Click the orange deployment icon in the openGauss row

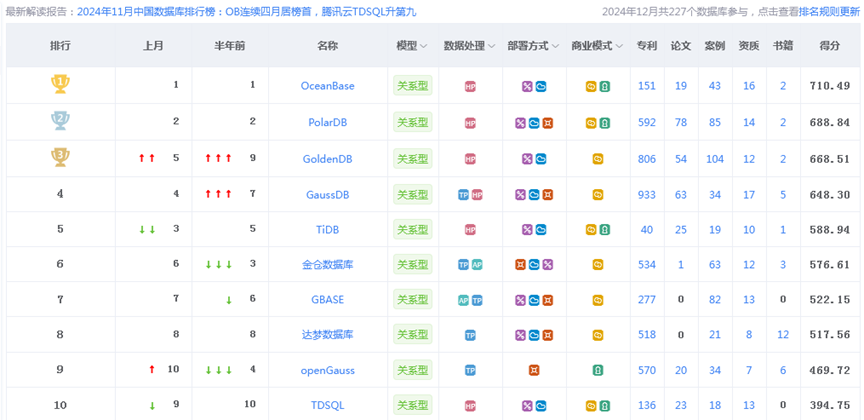533,370
